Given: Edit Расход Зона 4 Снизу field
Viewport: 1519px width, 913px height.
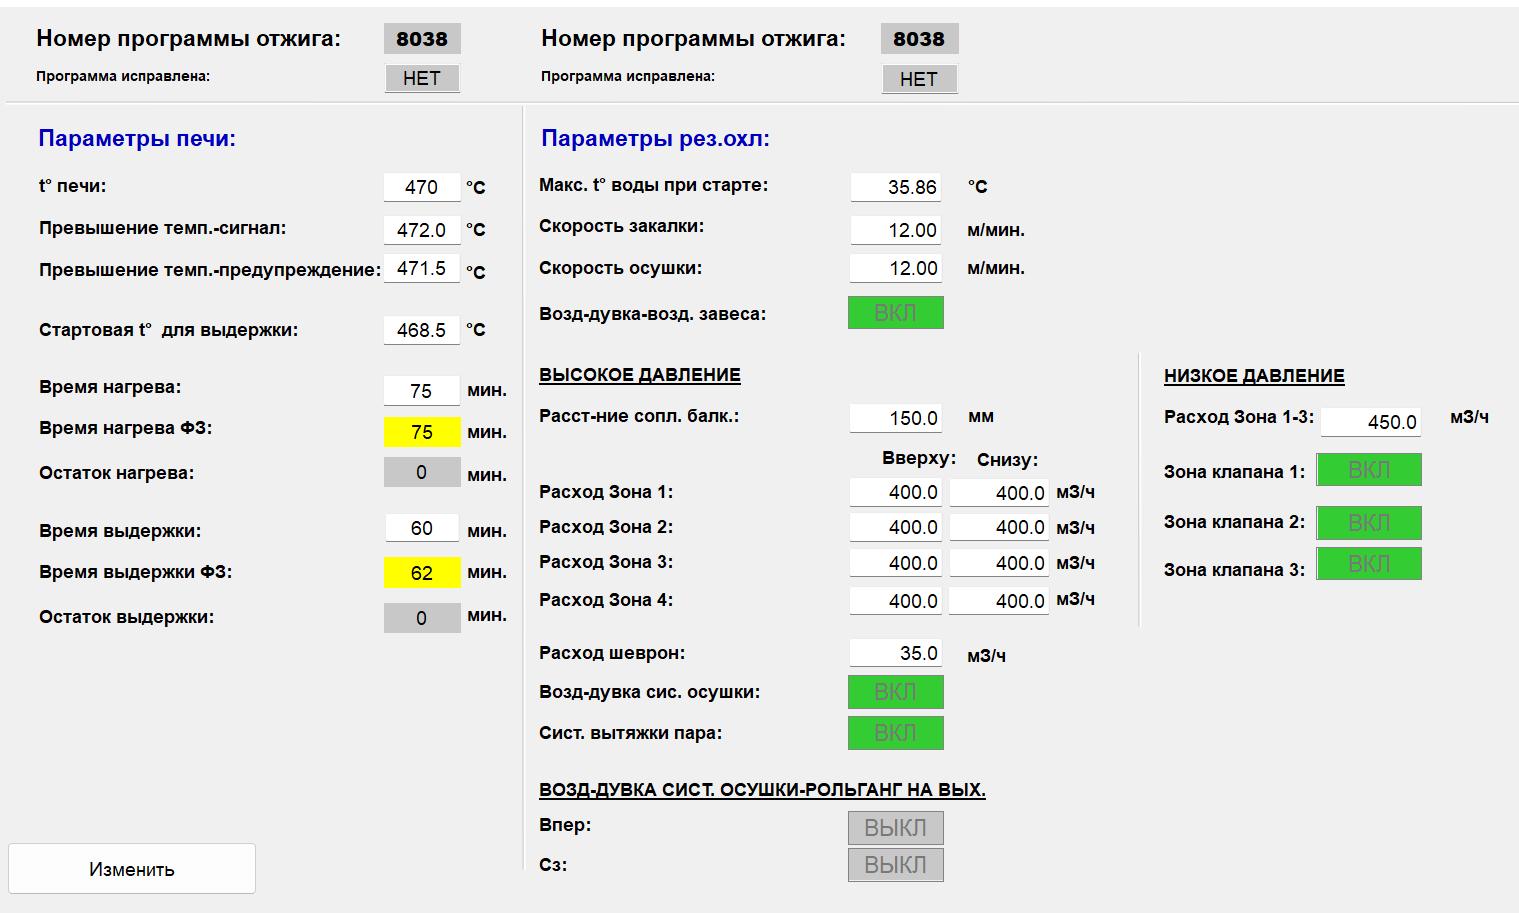Looking at the screenshot, I should [999, 601].
